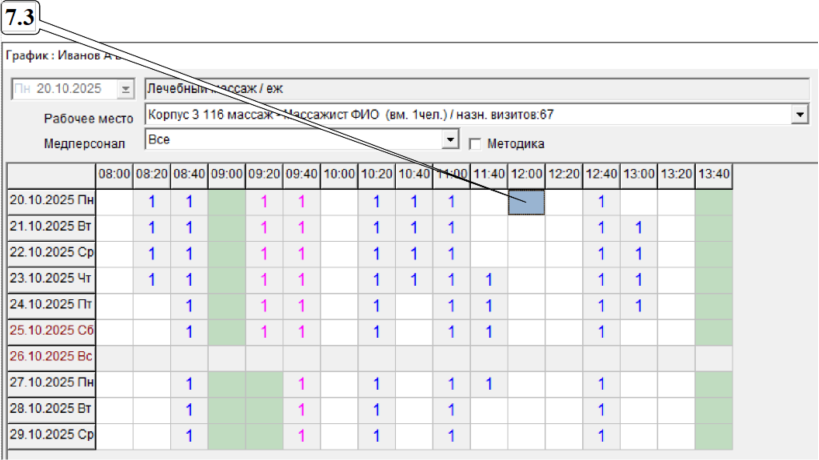Select the highlighted 12:00 slot on 20.10.2025

click(x=526, y=202)
